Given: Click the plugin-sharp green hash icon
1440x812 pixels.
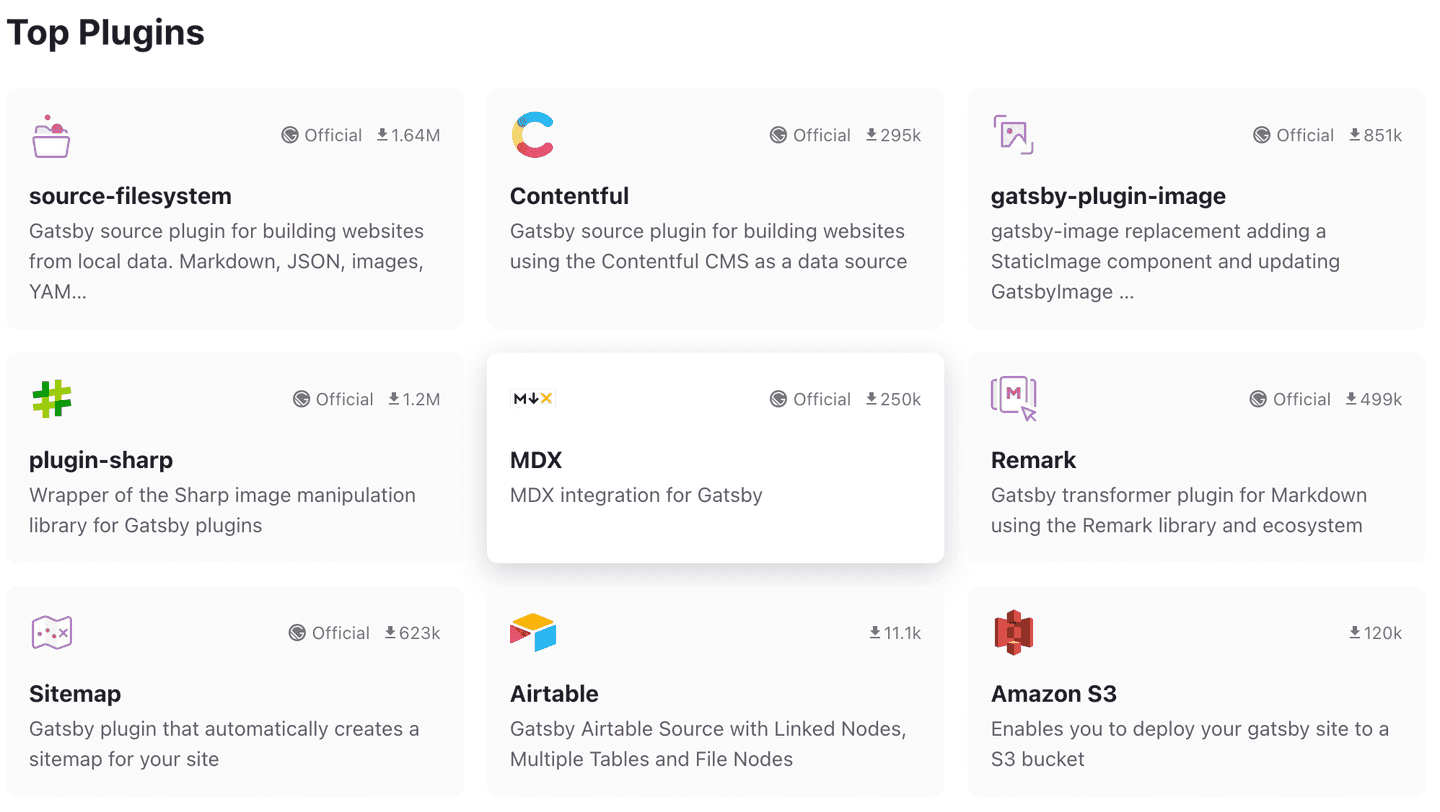Looking at the screenshot, I should [x=50, y=398].
